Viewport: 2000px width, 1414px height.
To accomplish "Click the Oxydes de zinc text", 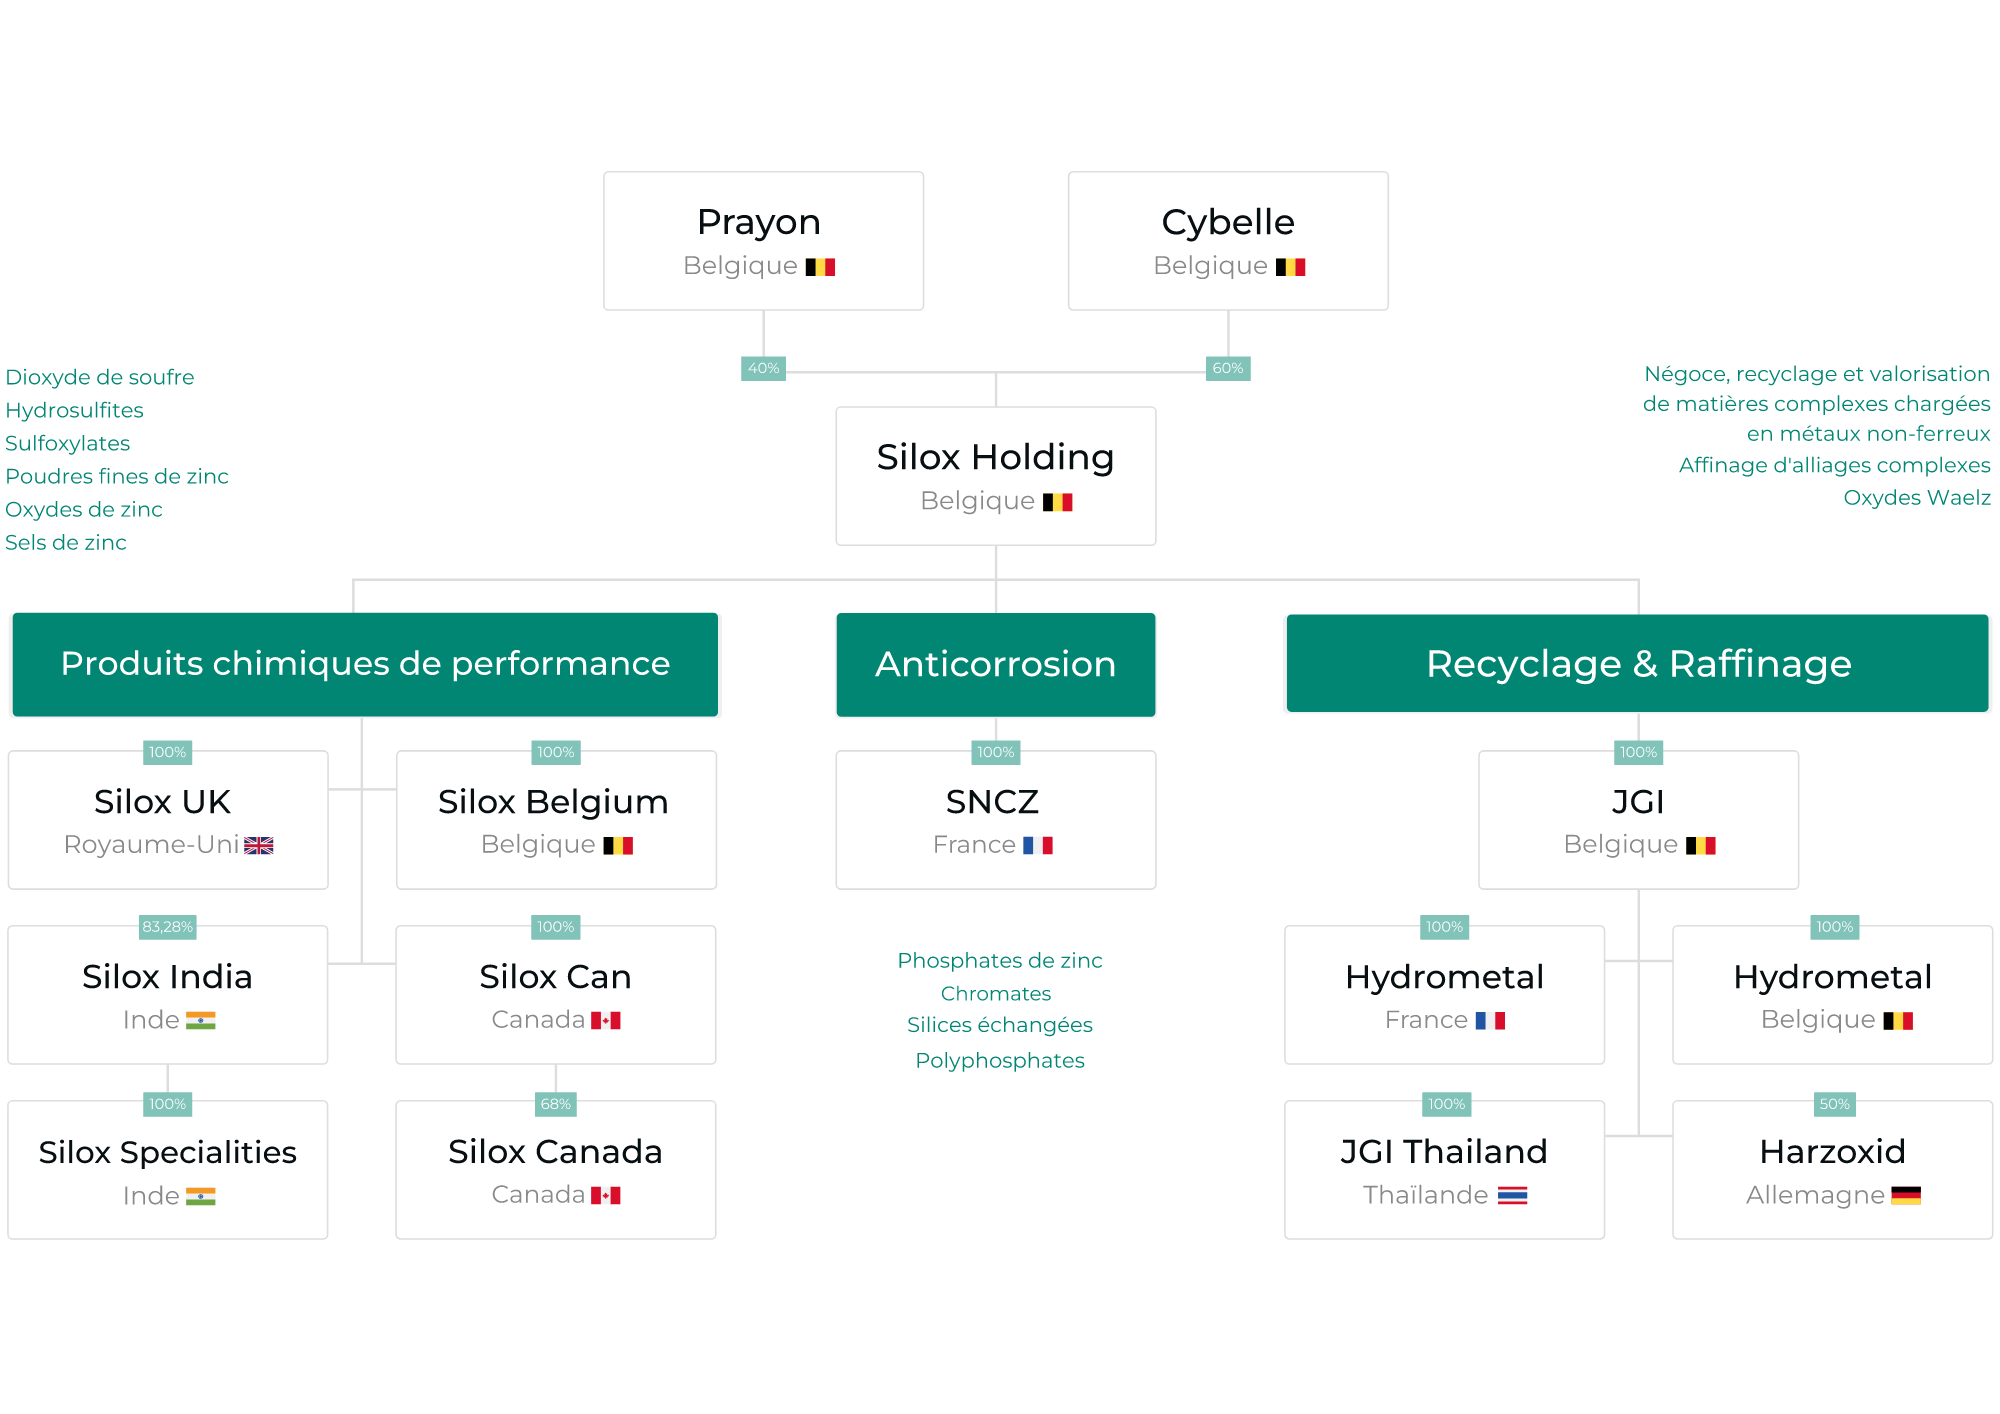I will coord(84,509).
